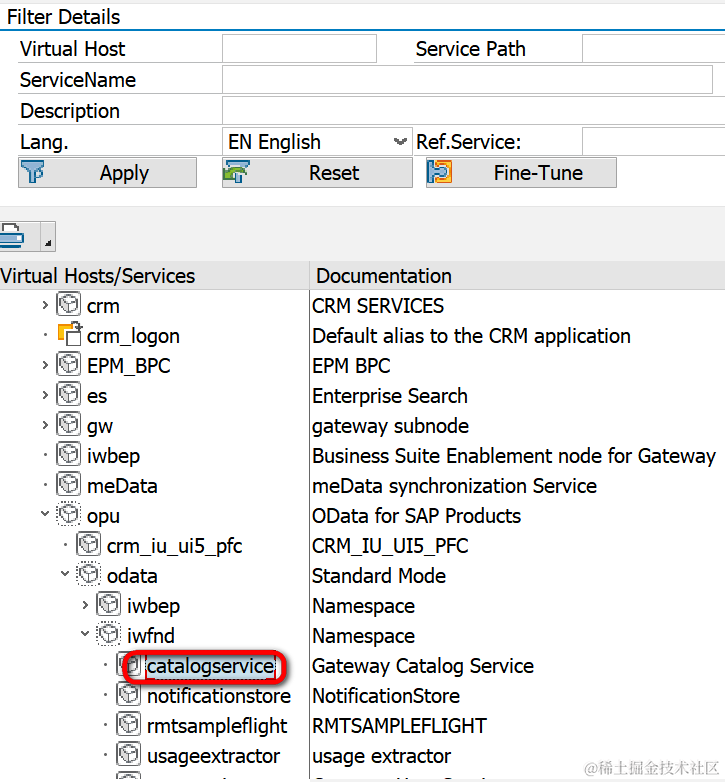Collapse the iwfnd namespace node
This screenshot has width=725, height=782.
point(85,634)
